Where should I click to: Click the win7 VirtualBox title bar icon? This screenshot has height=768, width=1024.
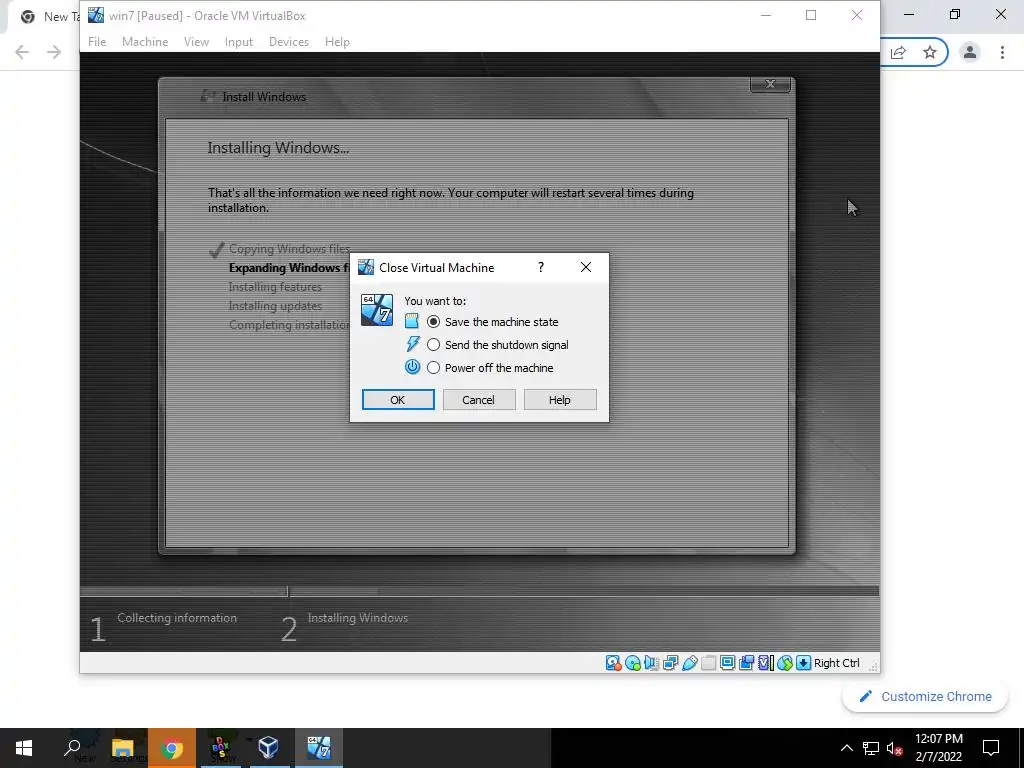[x=96, y=15]
